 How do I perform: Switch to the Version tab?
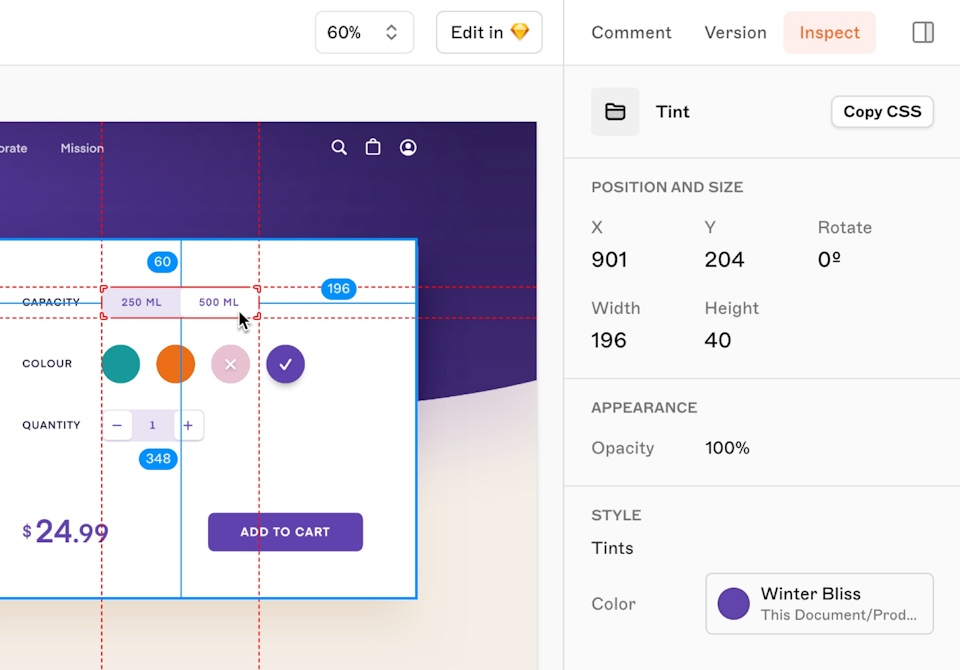pos(735,32)
